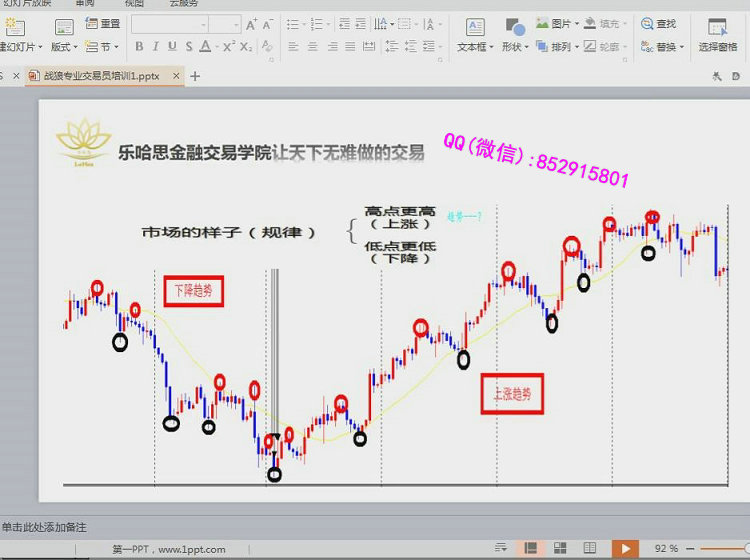The width and height of the screenshot is (750, 560).
Task: Select the 战狼专业交易员培训1.pptx document tab
Action: [x=100, y=76]
